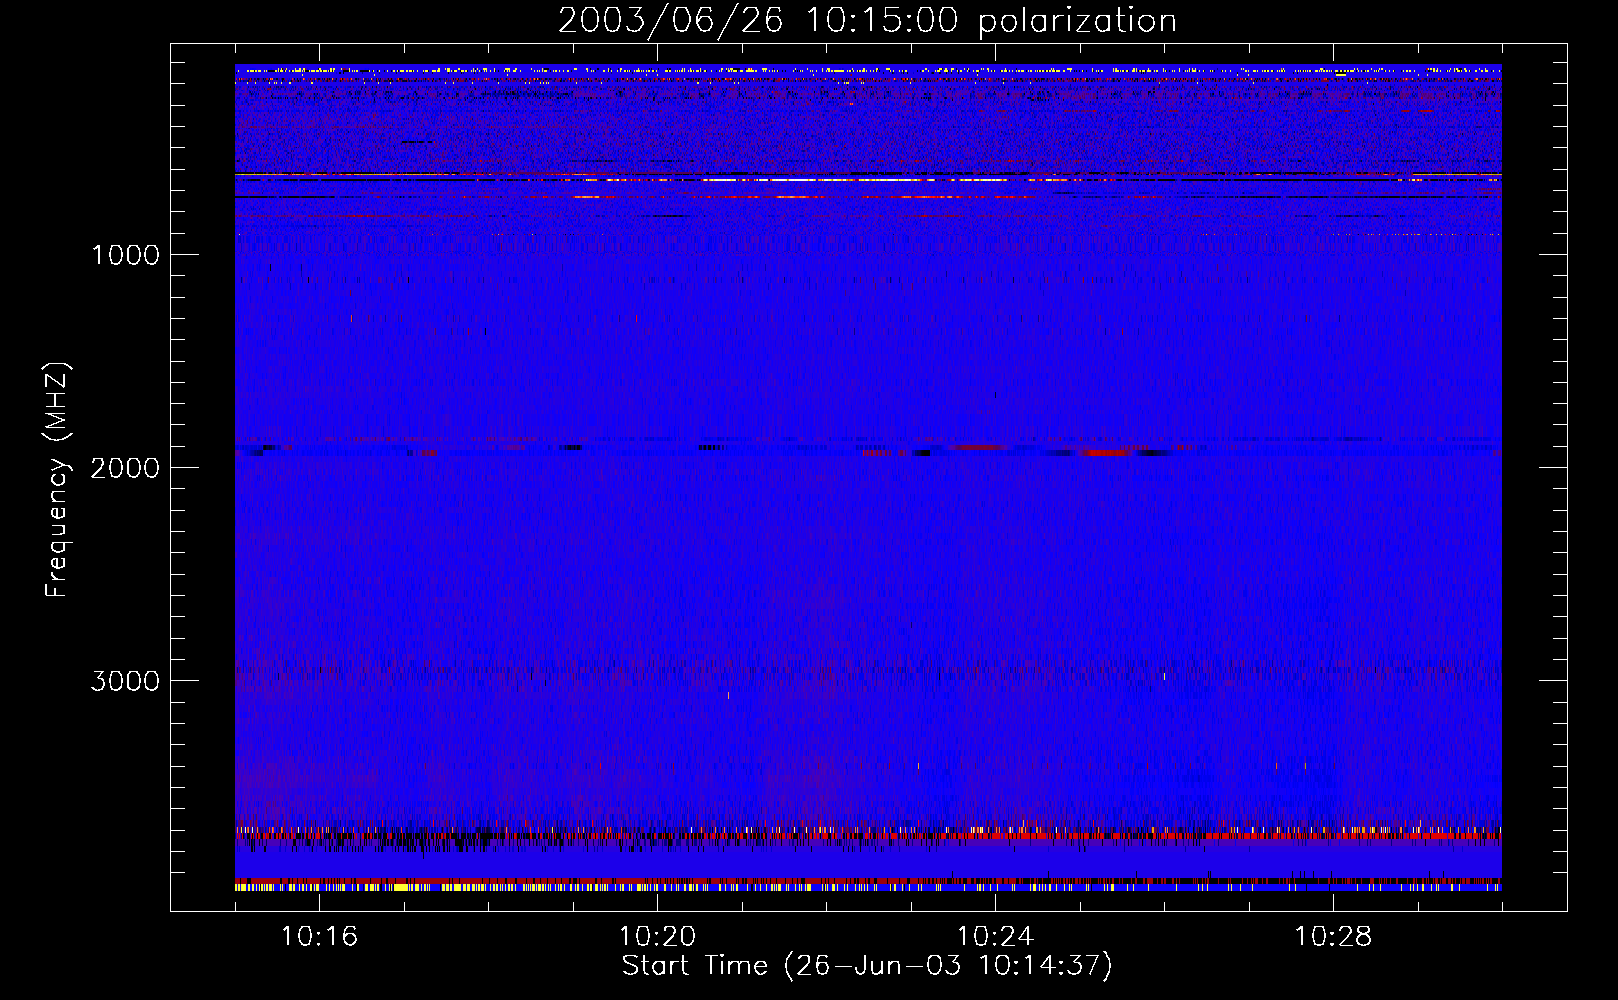Screen dimensions: 1618x1000
Task: Click the 'Frequency (MHZ)' axis label
Action: click(57, 480)
